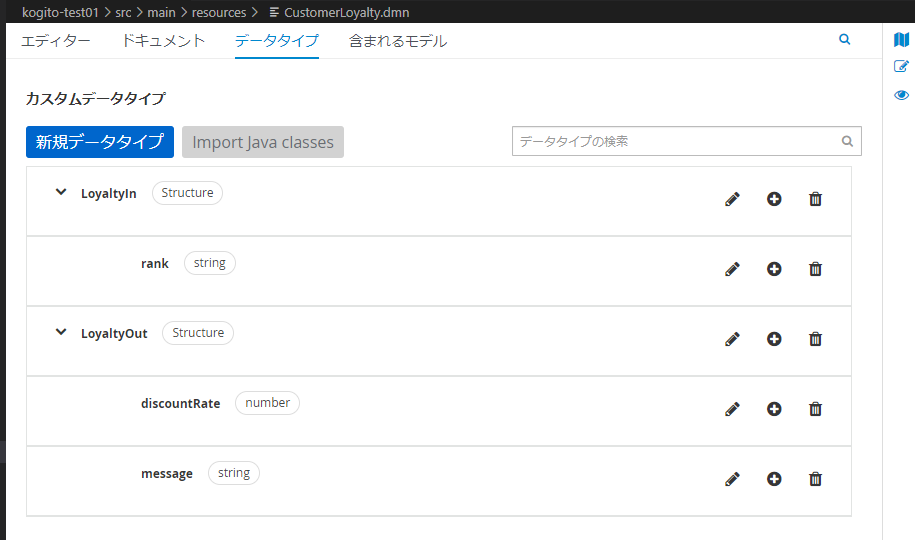Click the file icon next to CustomerLoyalty.dmn
Screen dimensions: 915x540
(274, 12)
